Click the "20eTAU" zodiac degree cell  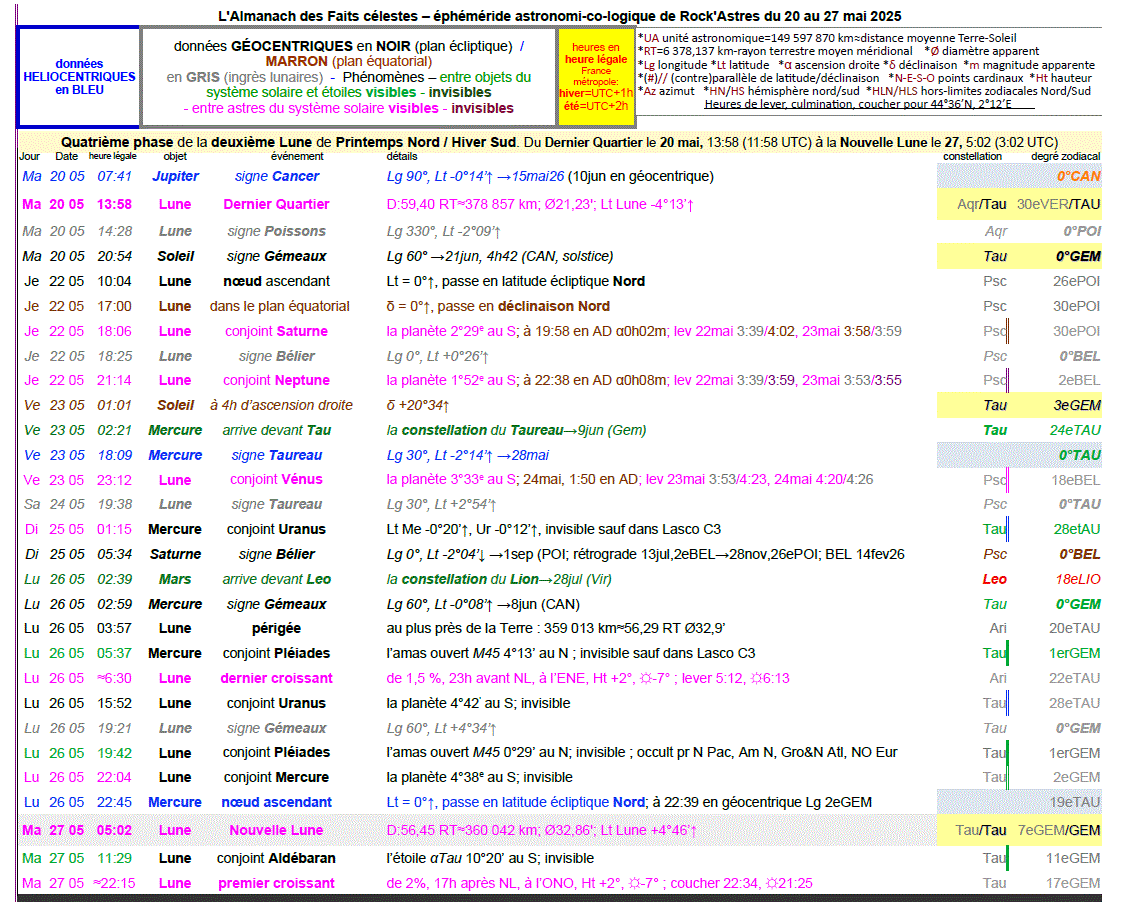1075,629
